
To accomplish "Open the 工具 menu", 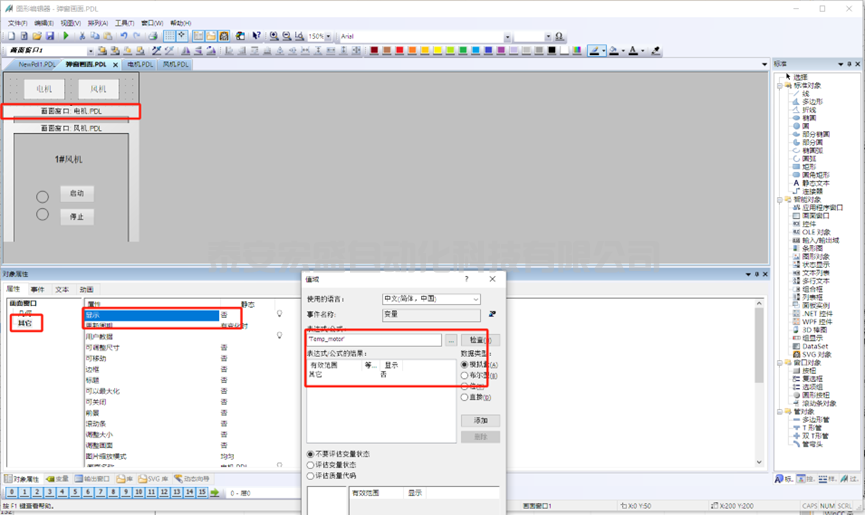I will coord(124,22).
